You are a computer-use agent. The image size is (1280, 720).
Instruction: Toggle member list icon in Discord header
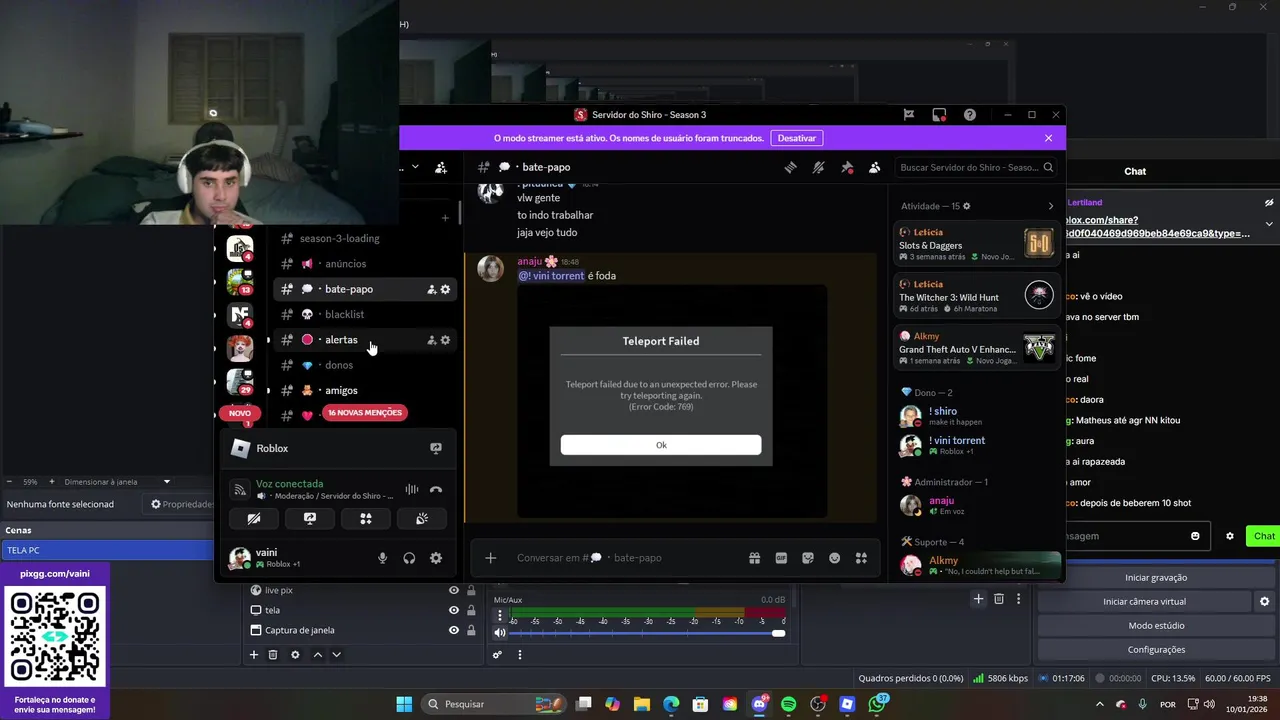coord(875,167)
